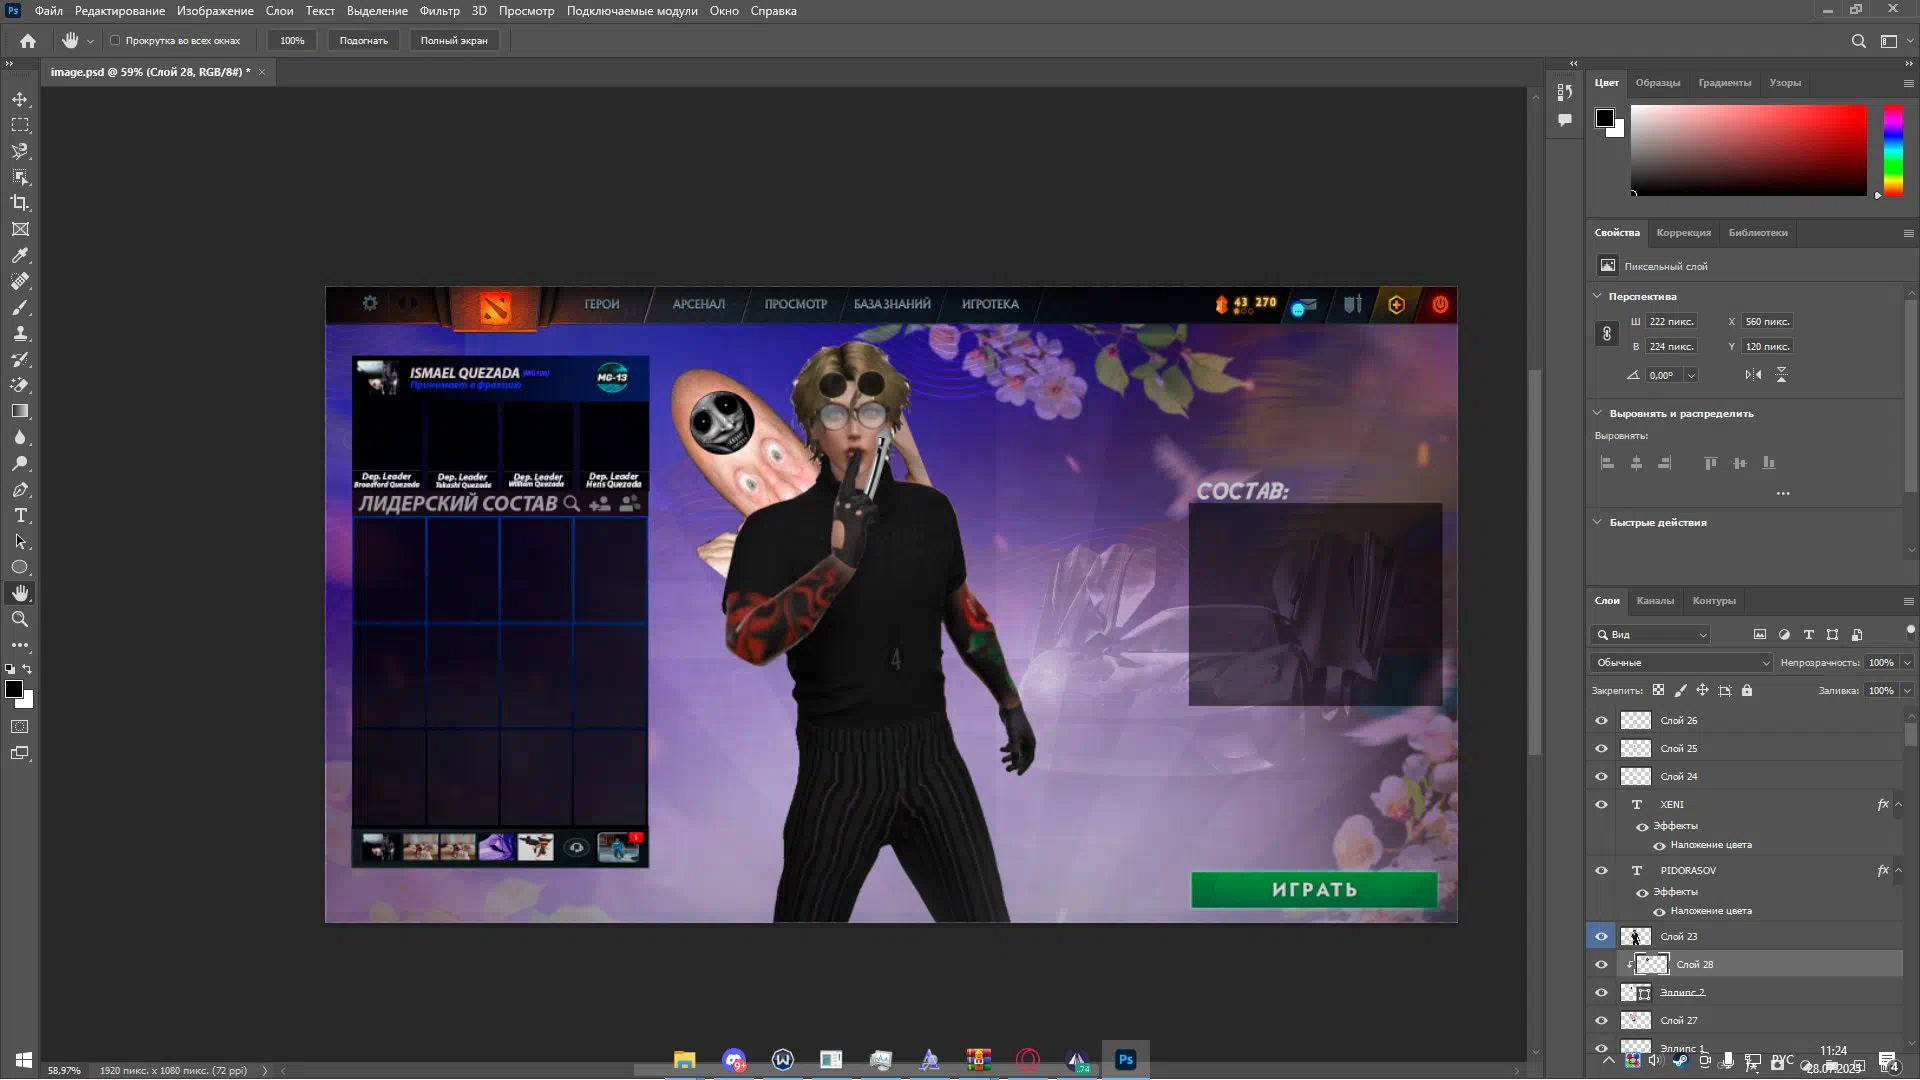Select the Clone Stamp tool
This screenshot has height=1080, width=1920.
20,334
